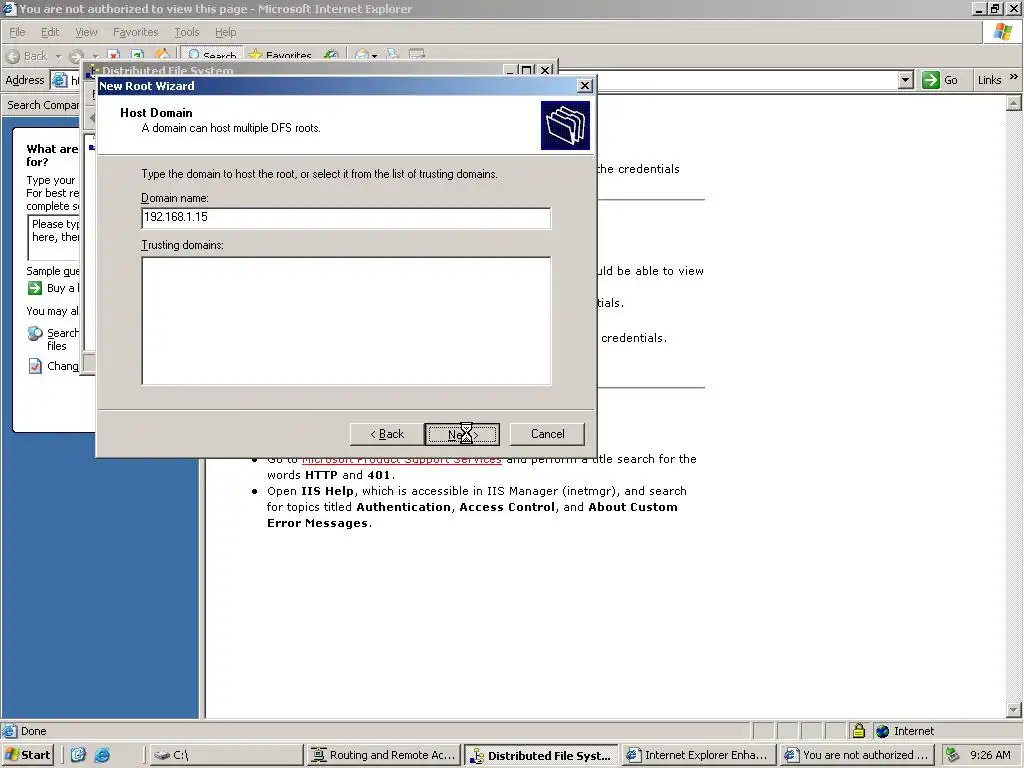Image resolution: width=1024 pixels, height=768 pixels.
Task: Click the green Buy arrow sample query
Action: coord(35,288)
